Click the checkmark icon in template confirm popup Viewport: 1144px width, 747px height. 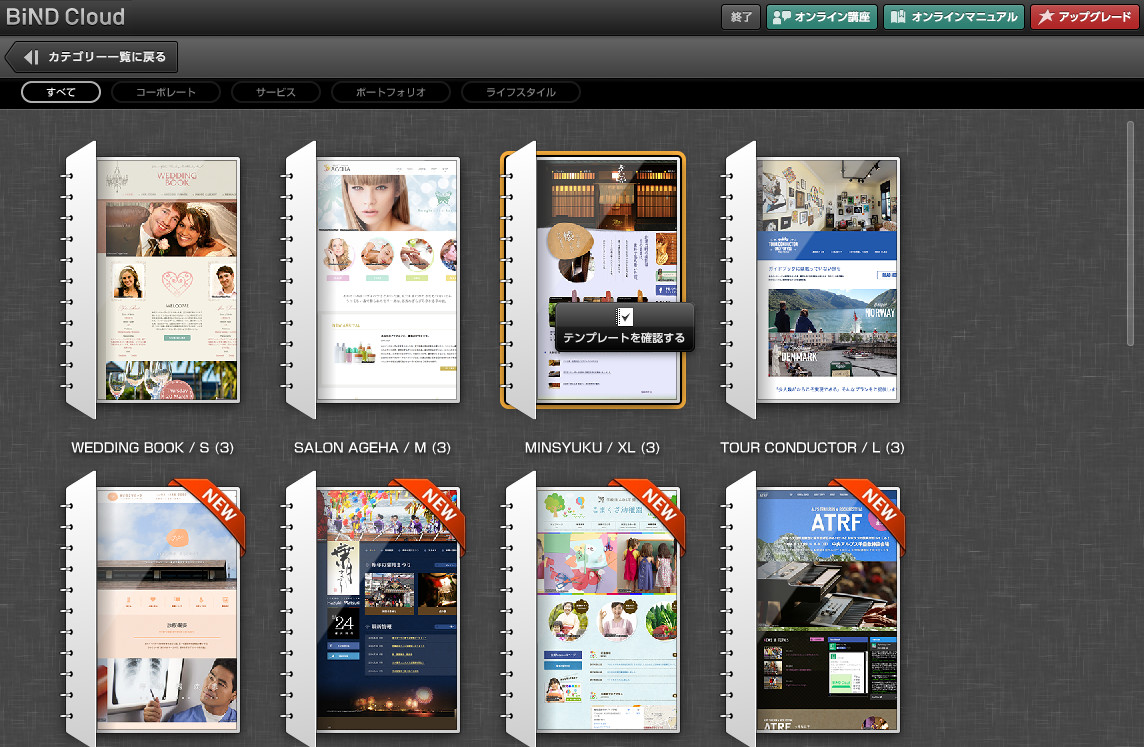click(x=625, y=317)
